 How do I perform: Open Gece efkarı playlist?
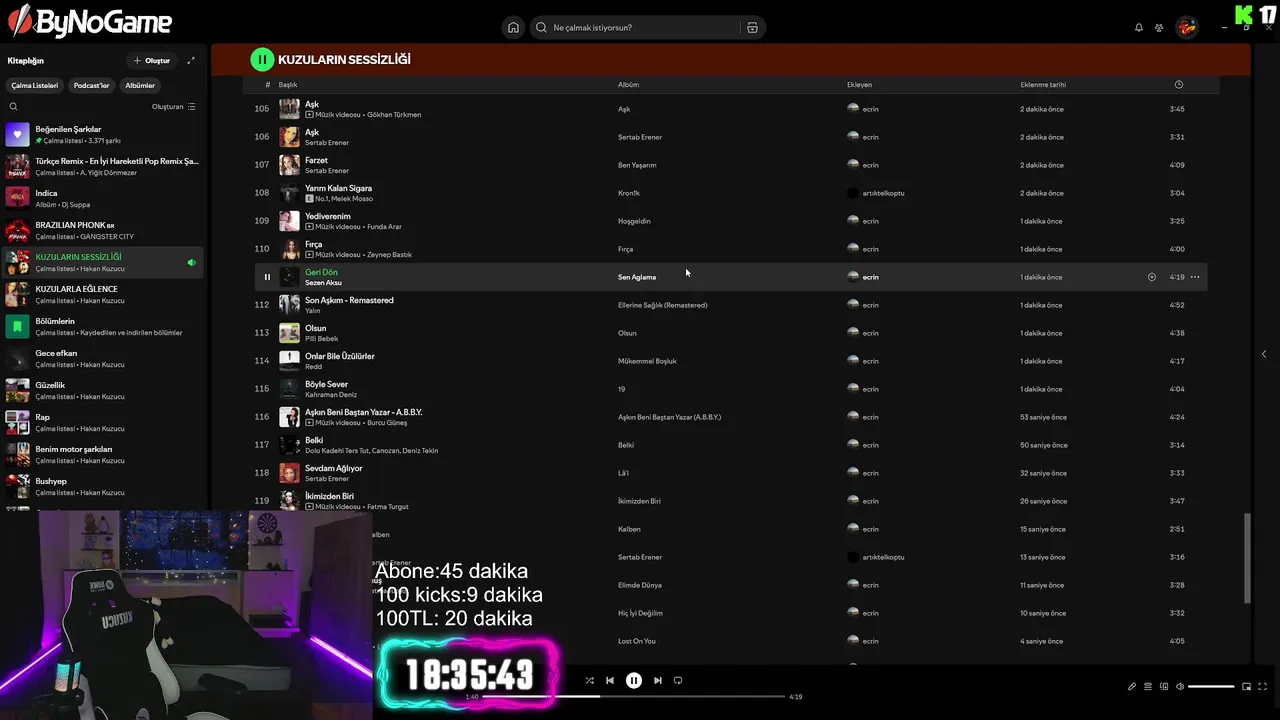pyautogui.click(x=104, y=359)
